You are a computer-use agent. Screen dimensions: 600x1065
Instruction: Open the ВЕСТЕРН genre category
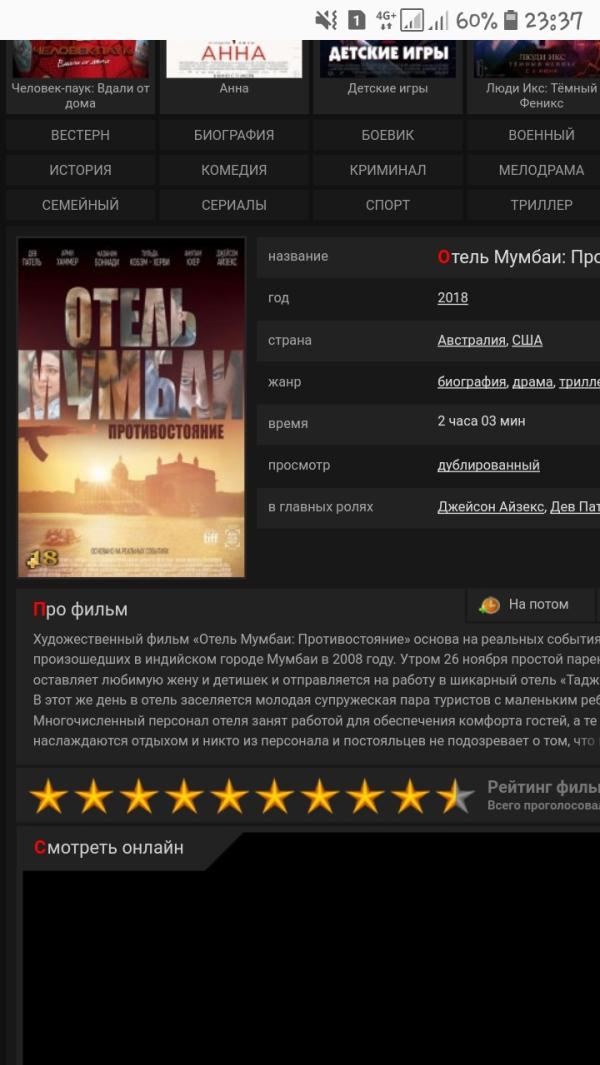coord(80,135)
